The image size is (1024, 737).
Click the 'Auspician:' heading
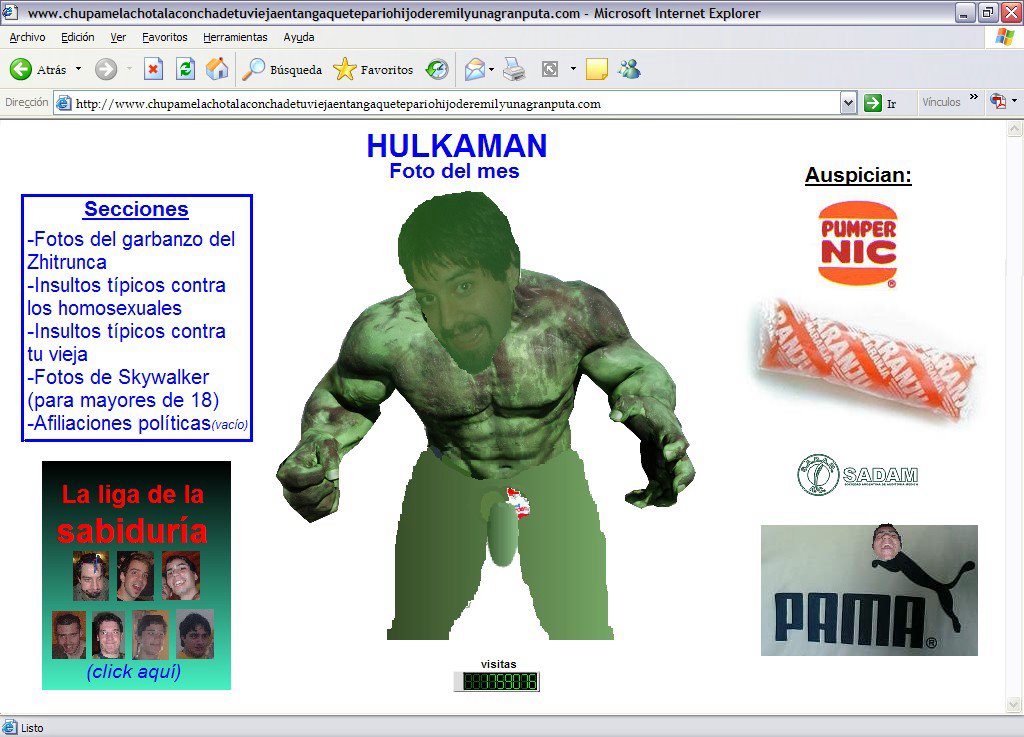[858, 175]
